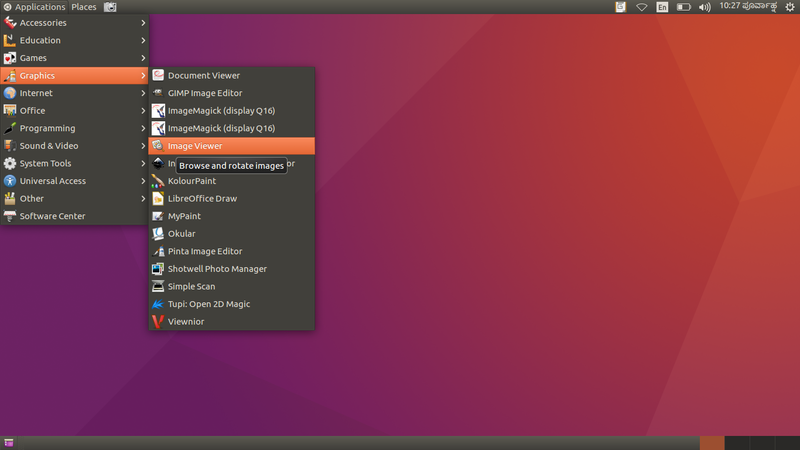The width and height of the screenshot is (800, 450).
Task: Expand the Programming submenu arrow
Action: (x=143, y=129)
